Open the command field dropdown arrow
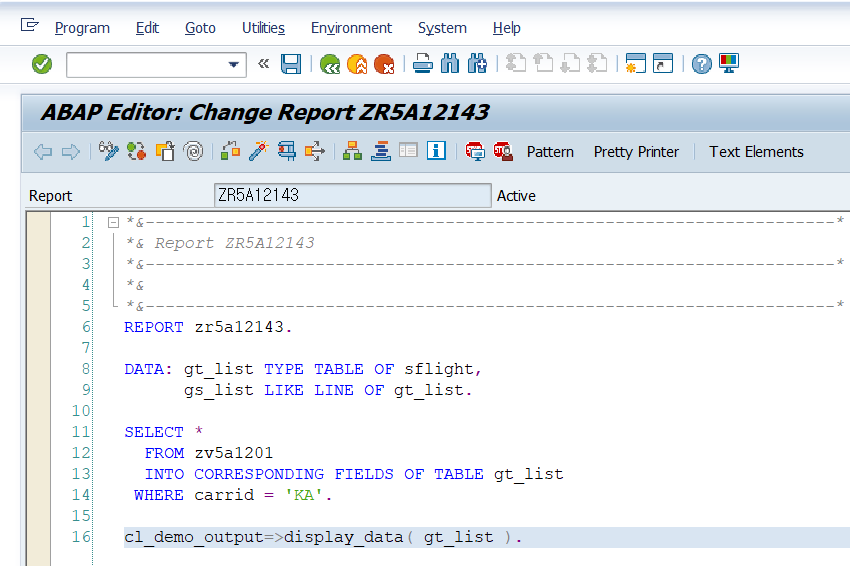The width and height of the screenshot is (850, 566). [x=234, y=65]
